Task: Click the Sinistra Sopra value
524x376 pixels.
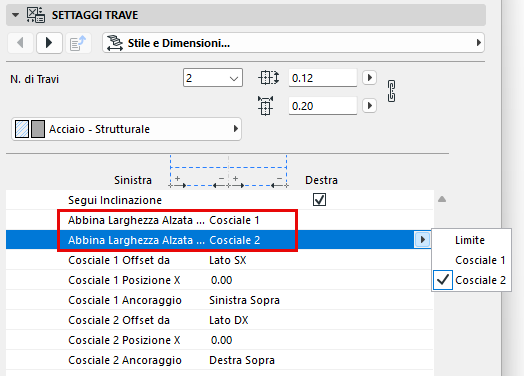Action: pyautogui.click(x=244, y=300)
